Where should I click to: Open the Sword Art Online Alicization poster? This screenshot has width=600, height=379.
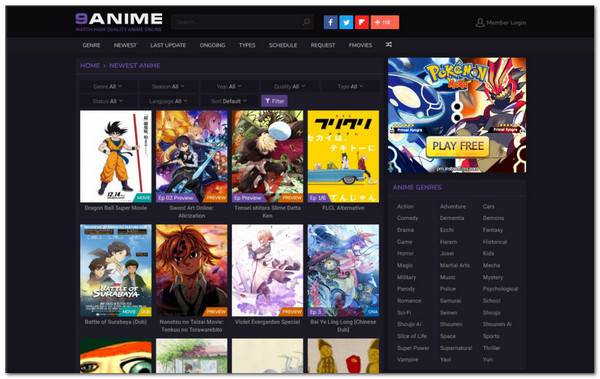(x=192, y=156)
